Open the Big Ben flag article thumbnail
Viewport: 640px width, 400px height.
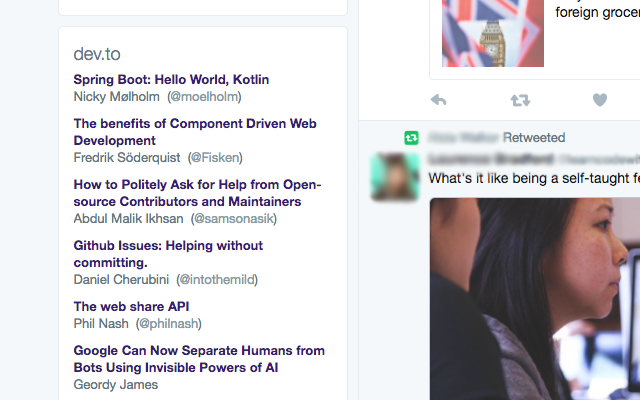[493, 33]
